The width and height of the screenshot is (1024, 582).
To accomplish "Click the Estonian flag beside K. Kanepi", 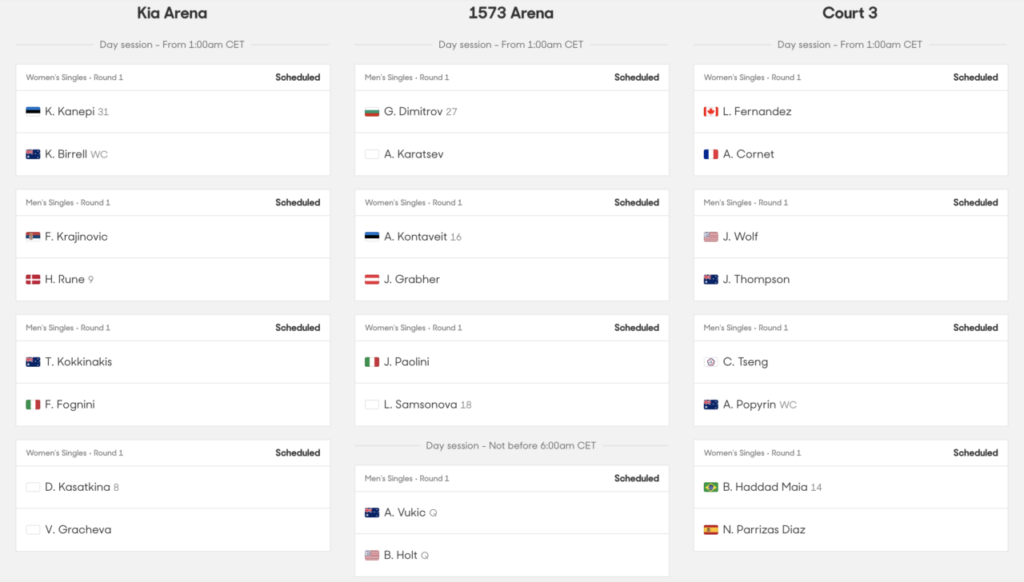I will pyautogui.click(x=33, y=112).
